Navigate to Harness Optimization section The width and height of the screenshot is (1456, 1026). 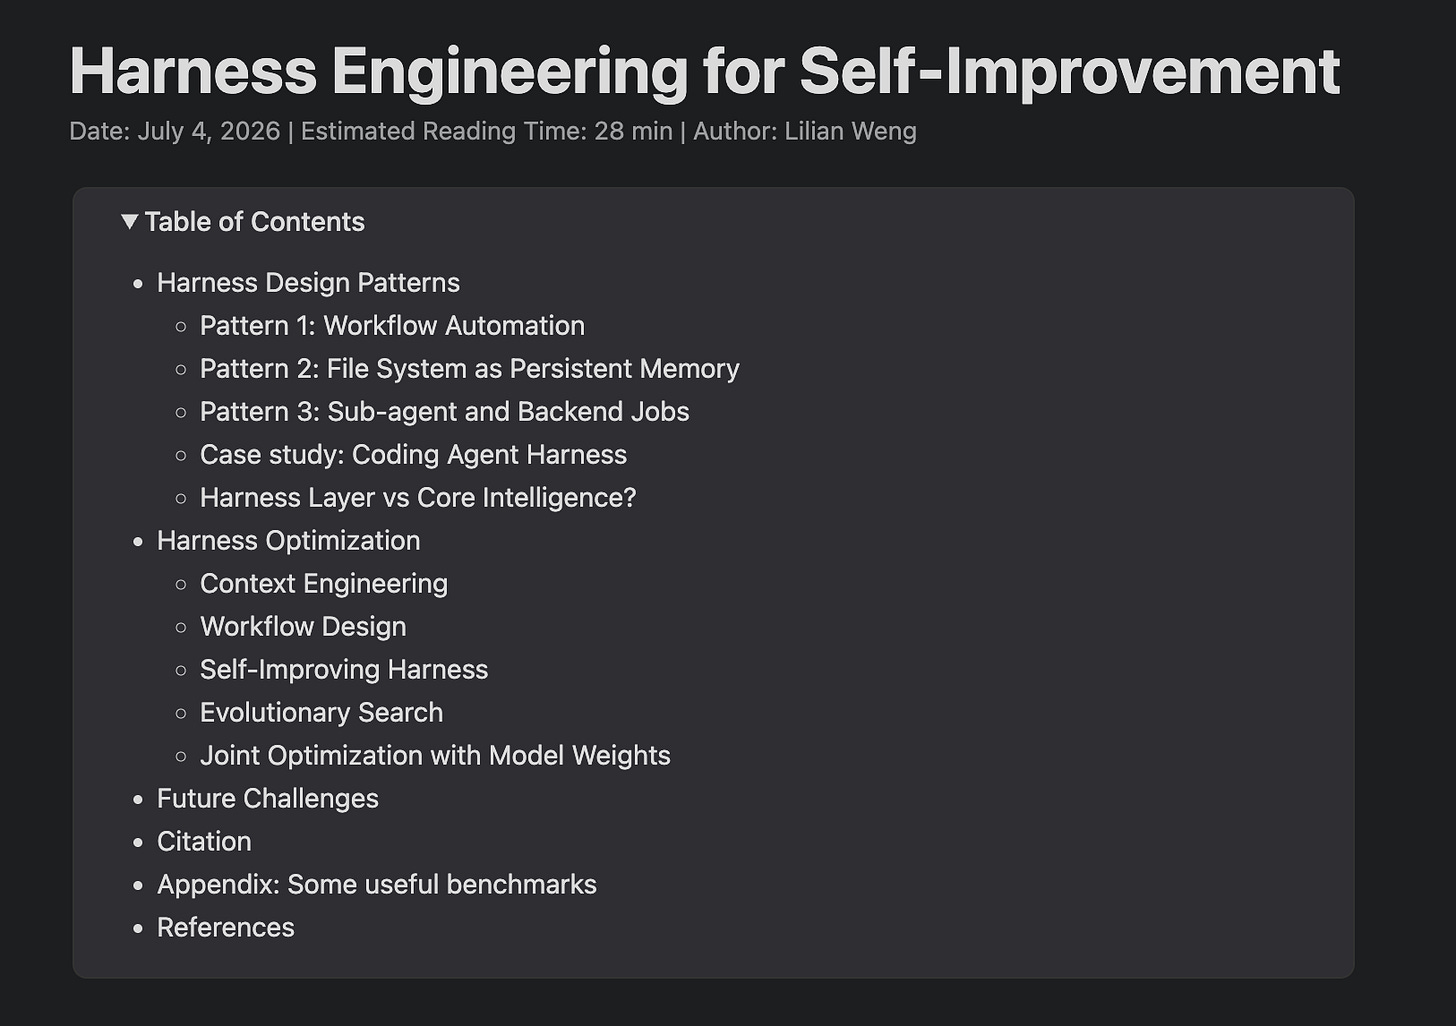288,541
